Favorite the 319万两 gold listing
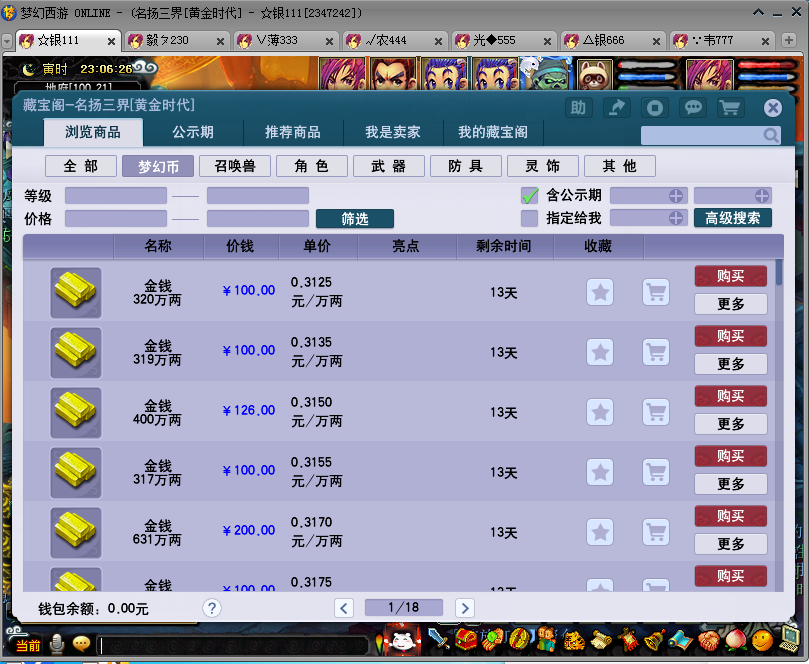809x664 pixels. pyautogui.click(x=600, y=352)
